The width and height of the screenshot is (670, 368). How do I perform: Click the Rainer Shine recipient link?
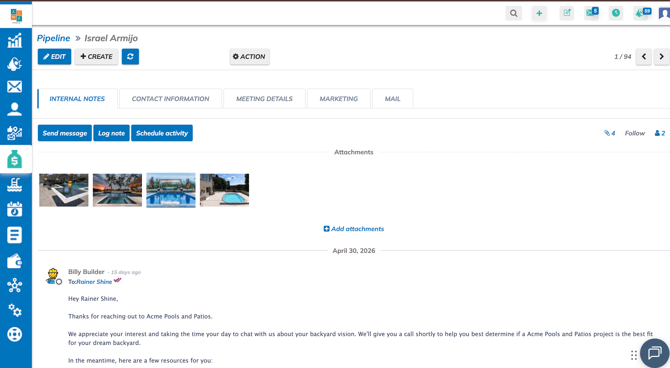coord(94,282)
